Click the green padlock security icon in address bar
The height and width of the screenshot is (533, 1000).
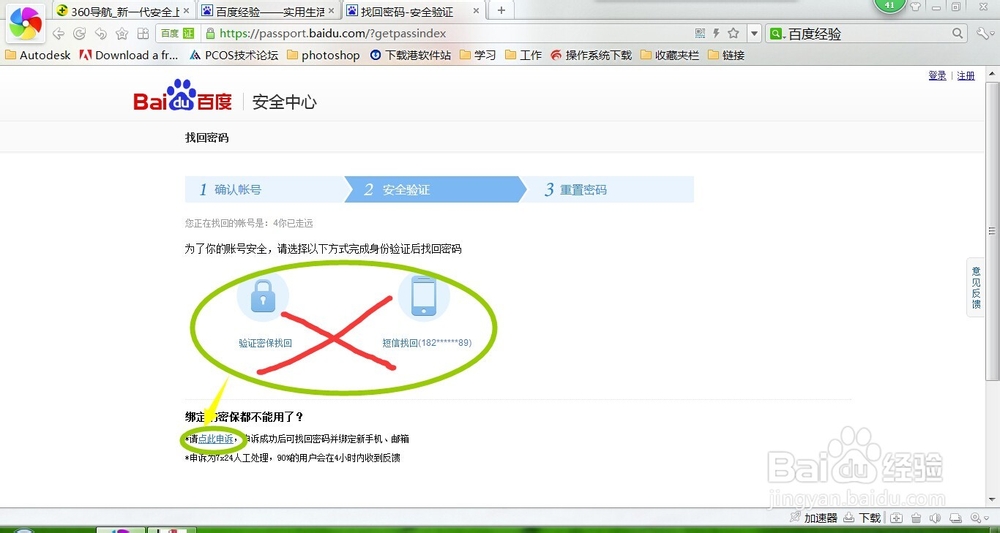click(209, 33)
